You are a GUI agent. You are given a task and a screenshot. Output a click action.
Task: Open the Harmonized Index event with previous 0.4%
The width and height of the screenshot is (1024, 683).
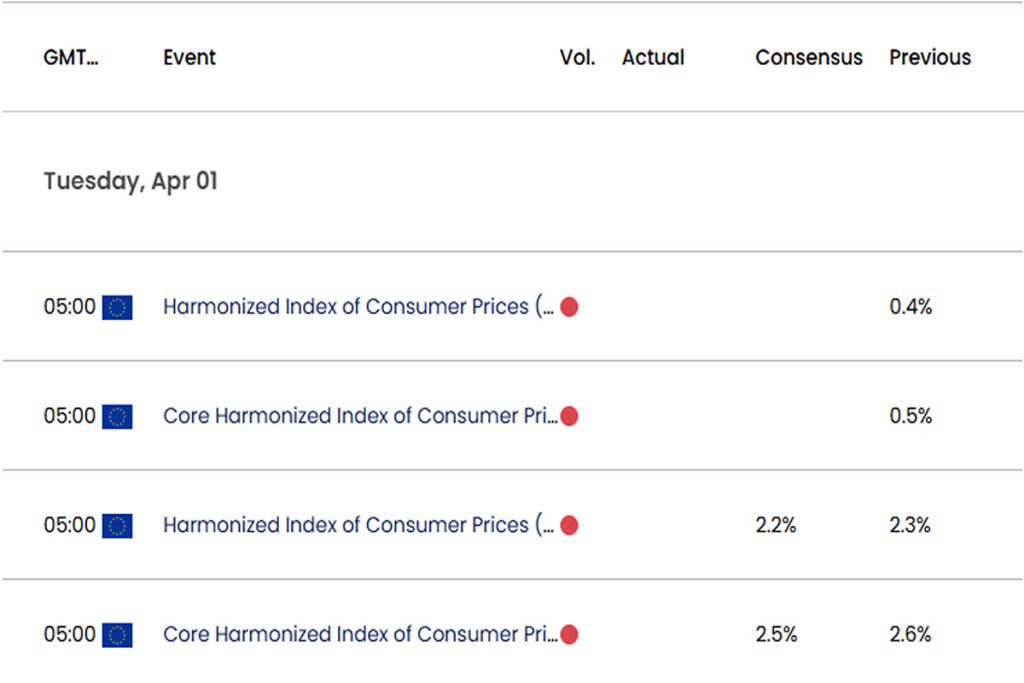tap(359, 306)
